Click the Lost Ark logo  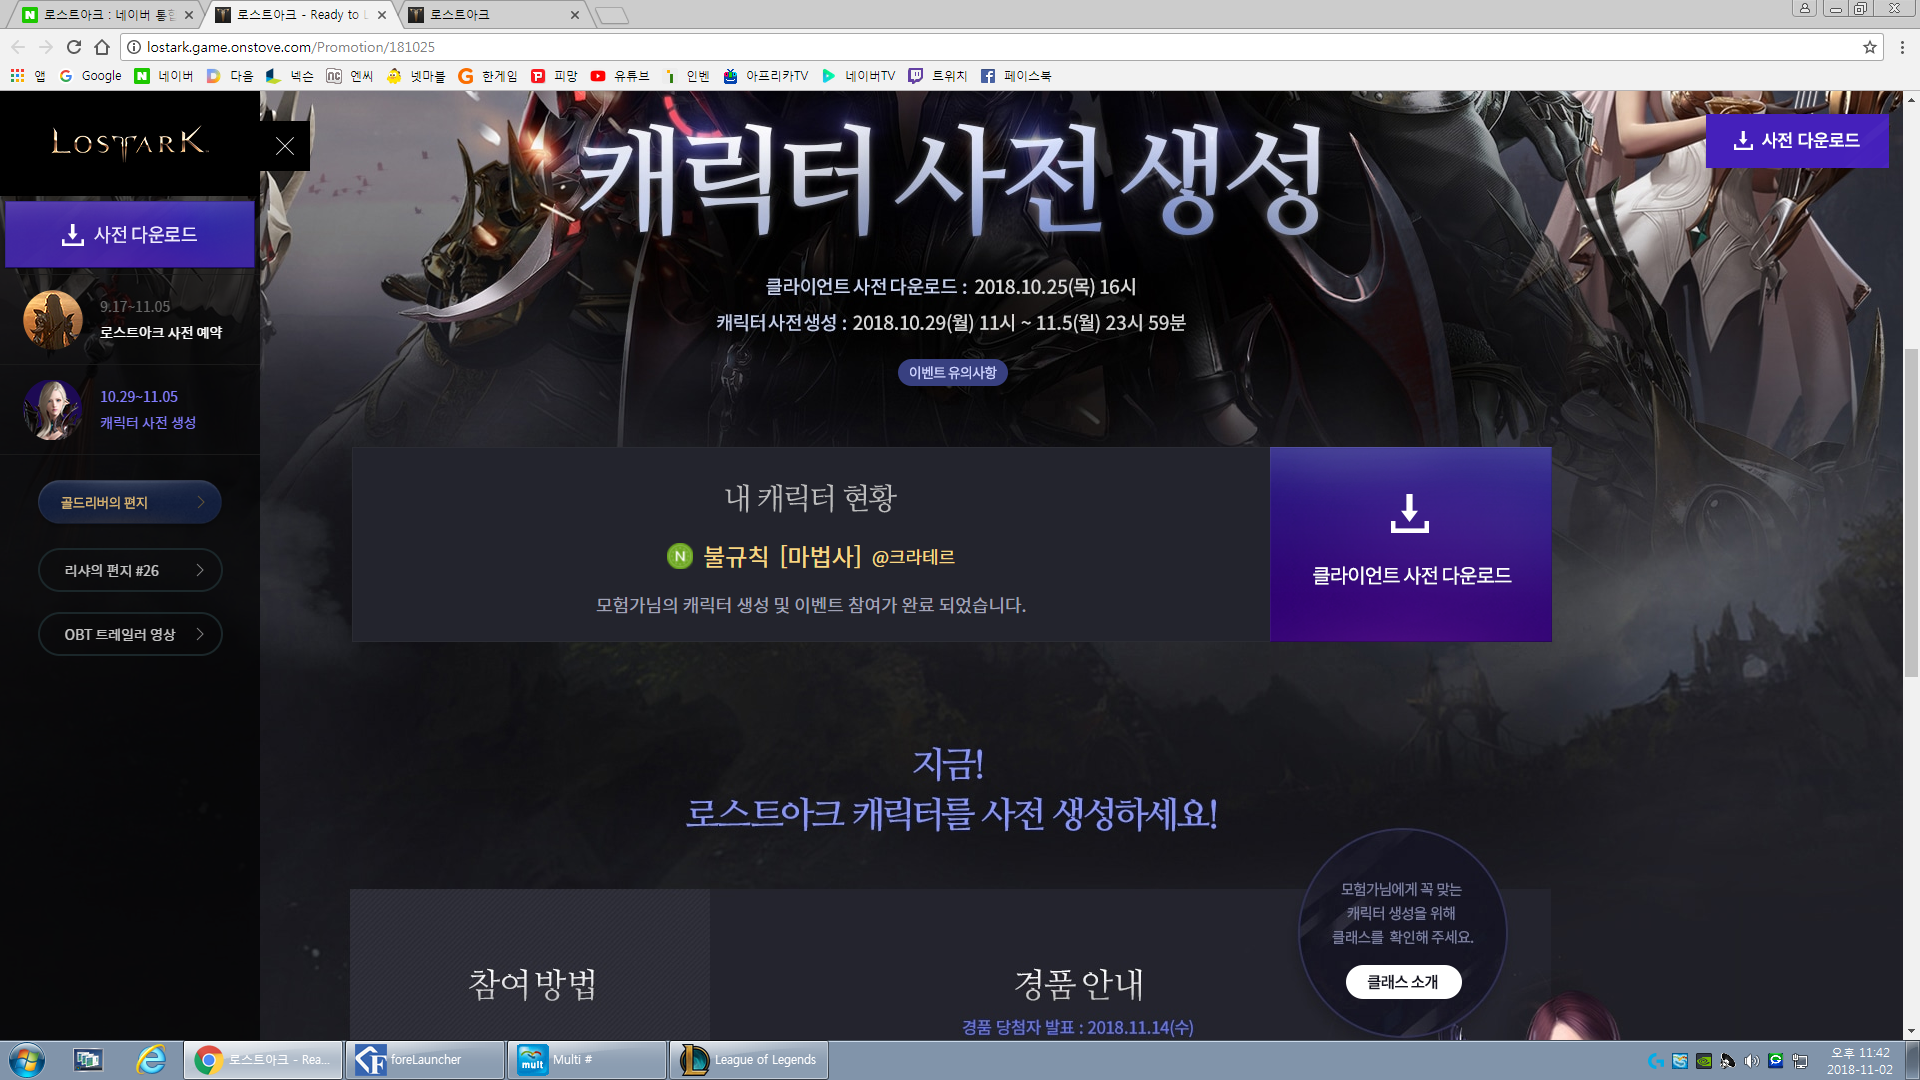129,143
